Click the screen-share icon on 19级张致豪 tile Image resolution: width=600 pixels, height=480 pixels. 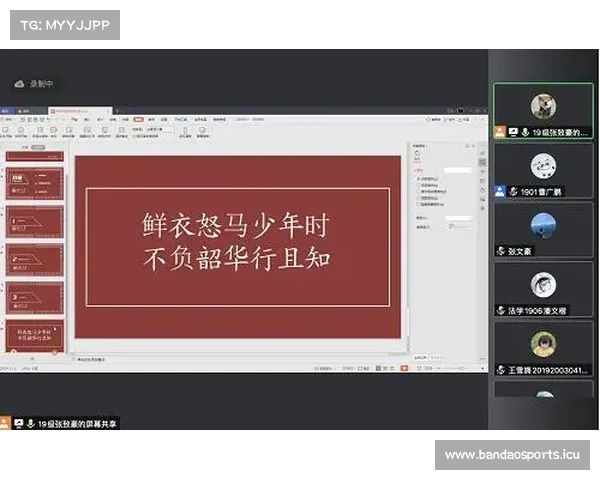click(x=513, y=132)
